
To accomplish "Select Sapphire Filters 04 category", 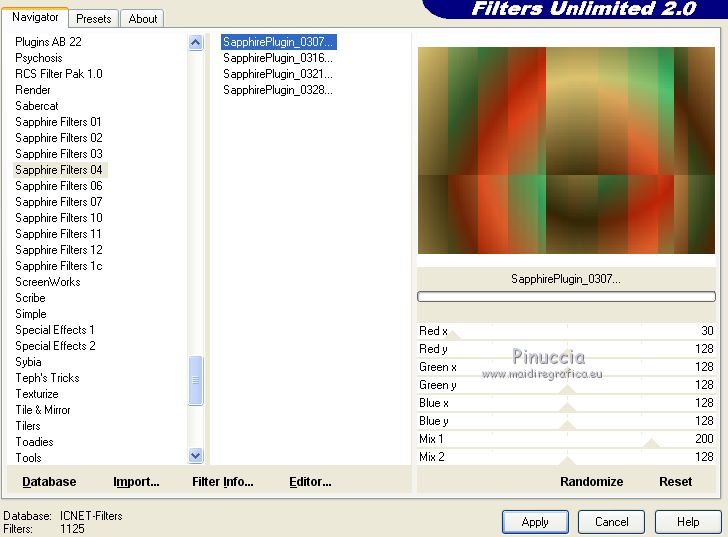I will (x=59, y=170).
